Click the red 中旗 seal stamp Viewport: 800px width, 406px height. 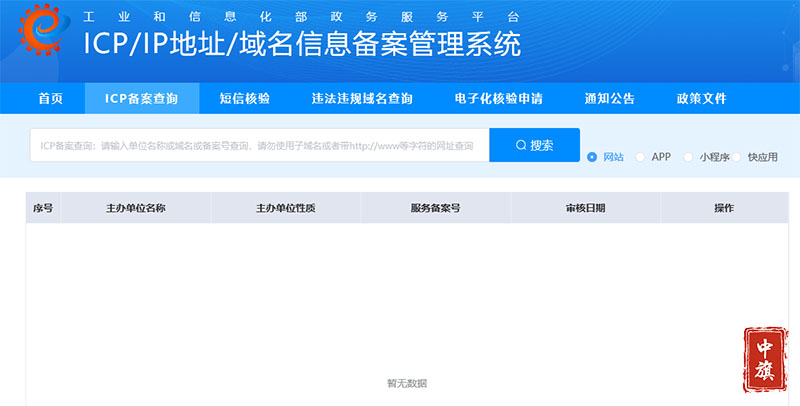[x=766, y=359]
